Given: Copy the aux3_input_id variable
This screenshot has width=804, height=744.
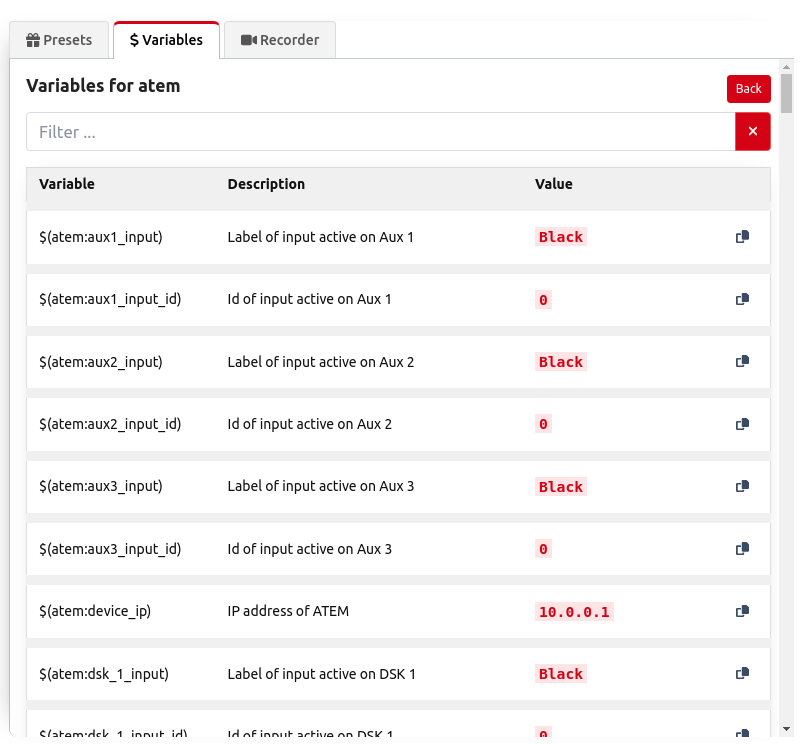Looking at the screenshot, I should 742,549.
